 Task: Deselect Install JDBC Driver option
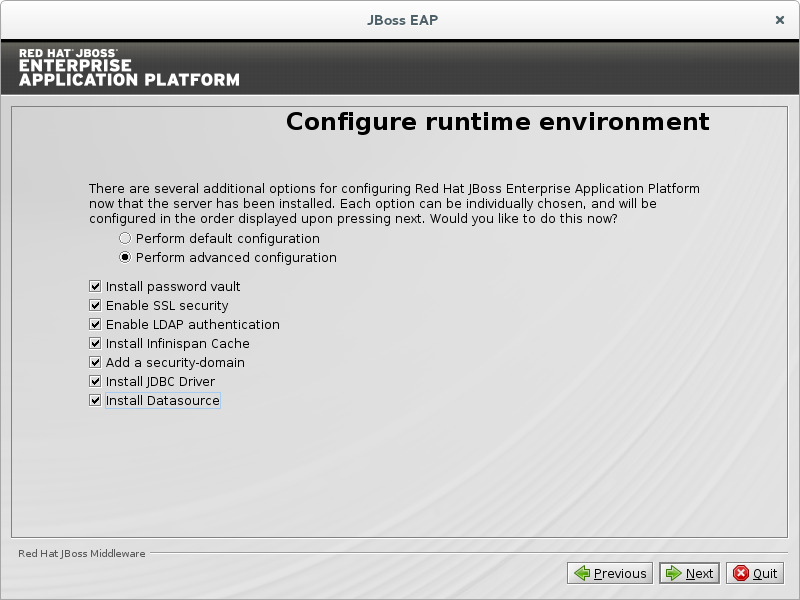click(x=96, y=382)
